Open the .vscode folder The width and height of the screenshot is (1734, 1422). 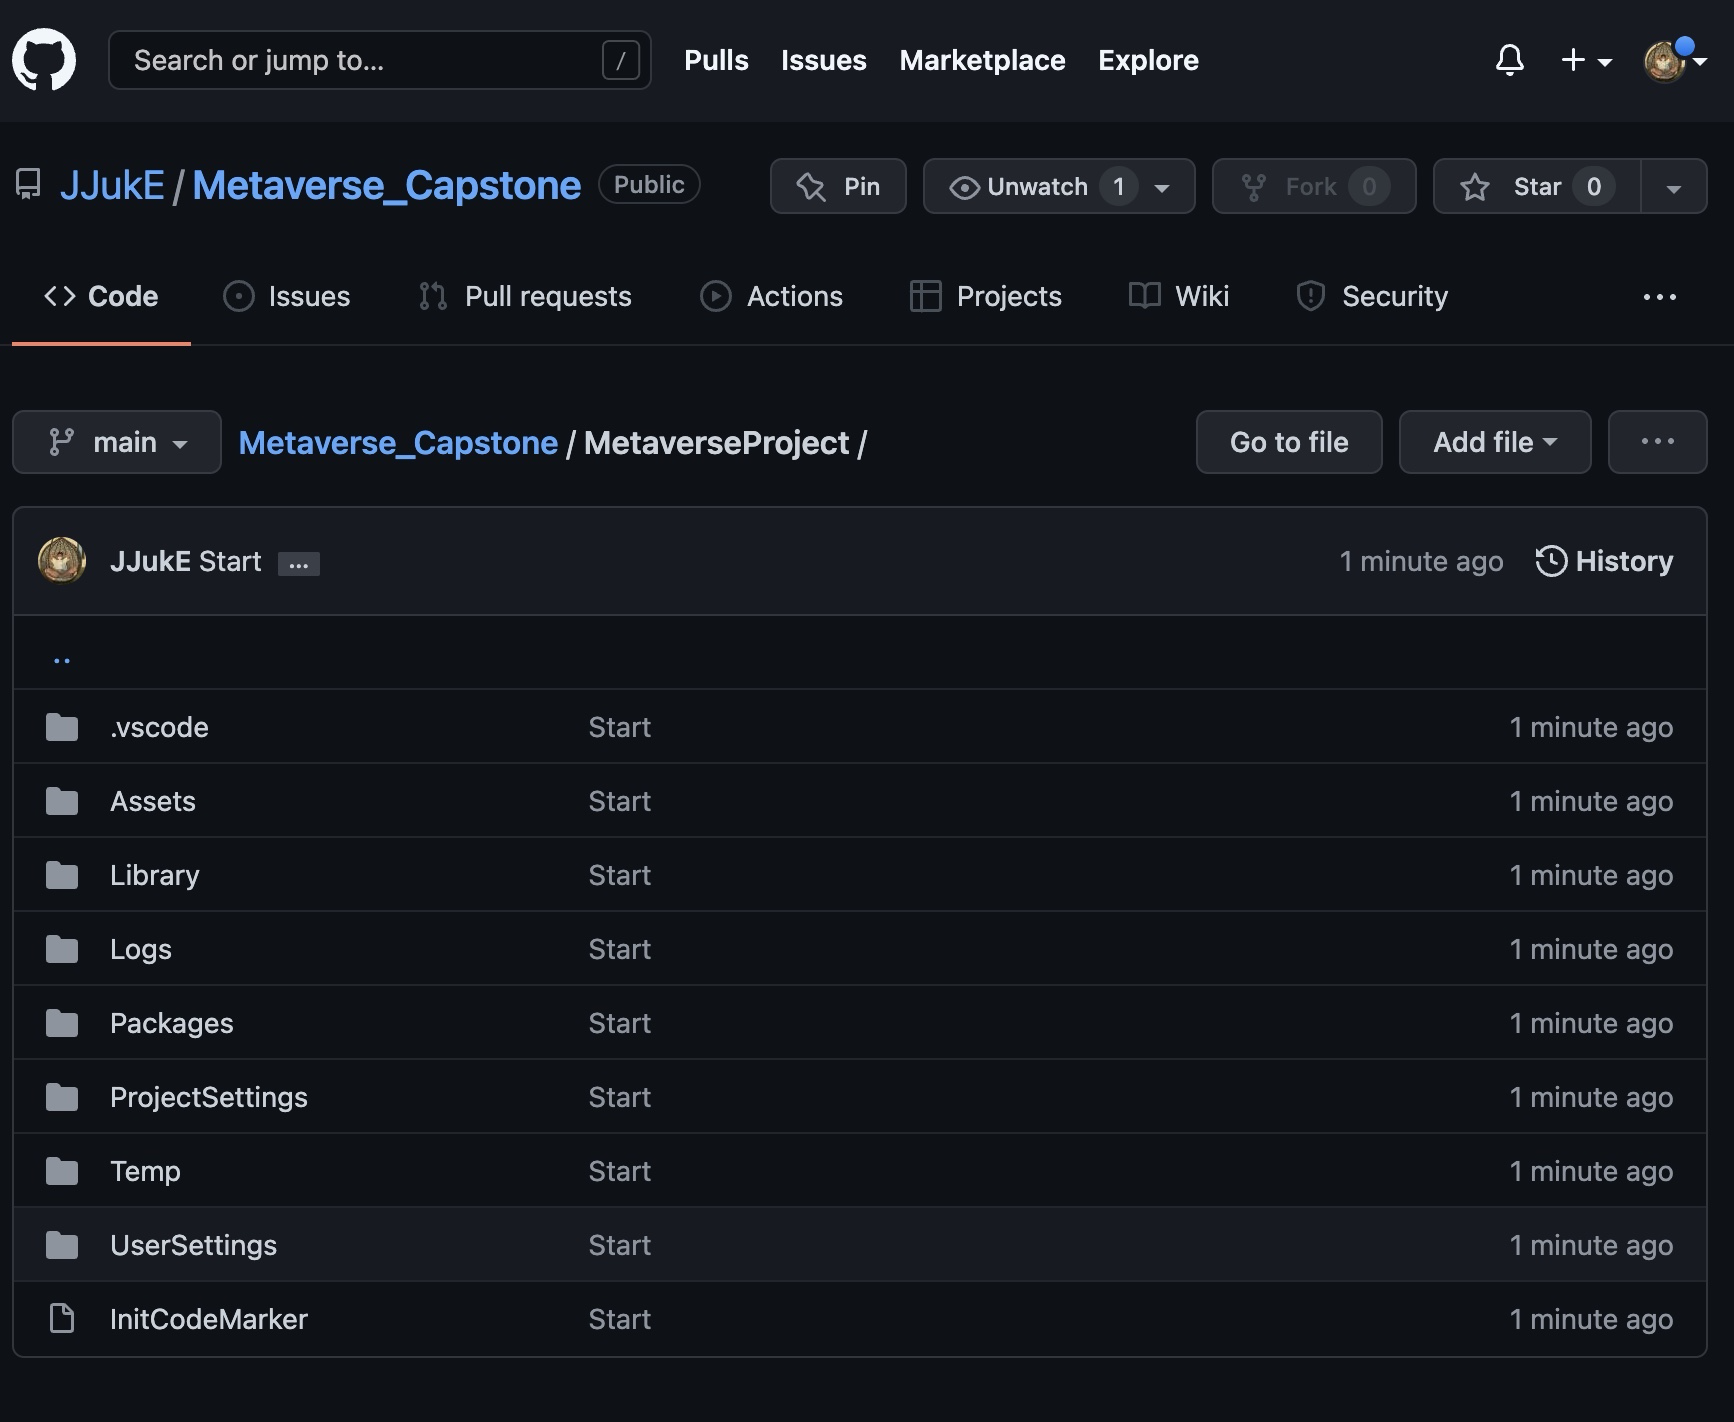(x=159, y=727)
